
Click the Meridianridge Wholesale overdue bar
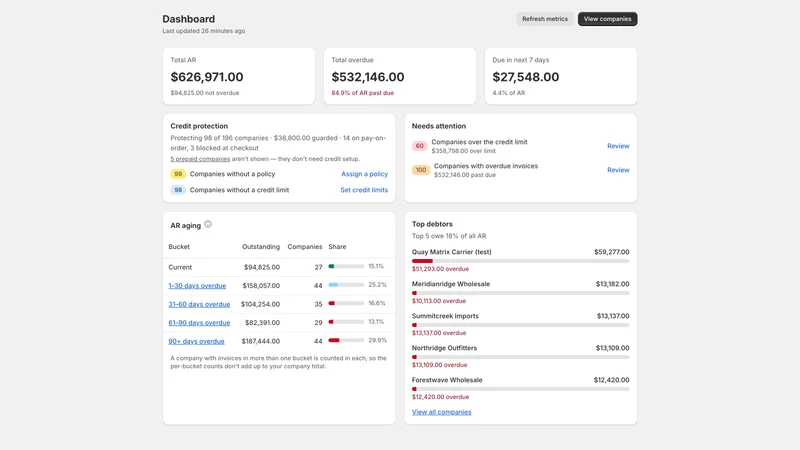[x=520, y=293]
